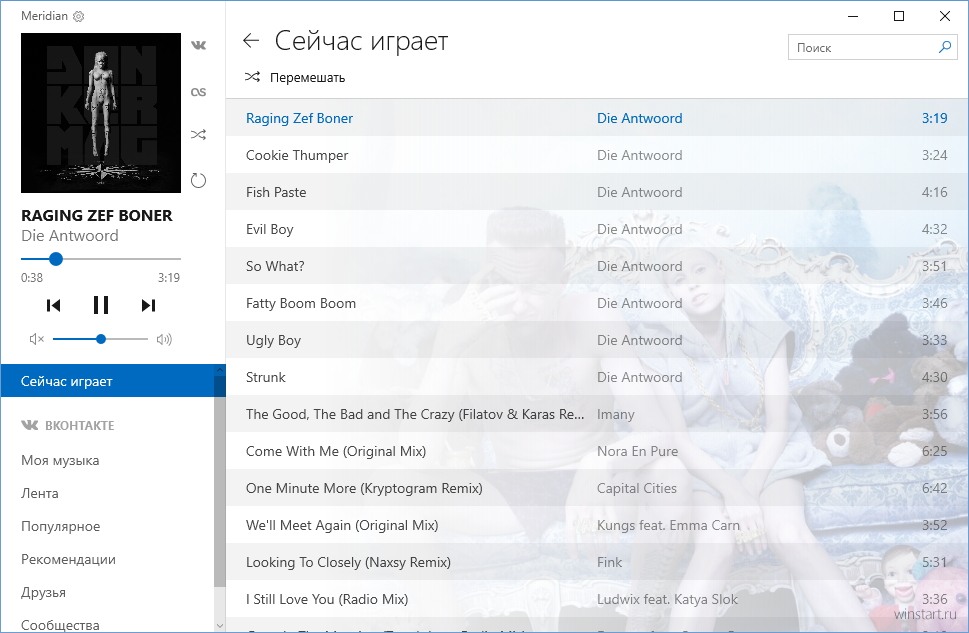
Task: Set volume to maximum with loud speaker icon
Action: point(164,339)
